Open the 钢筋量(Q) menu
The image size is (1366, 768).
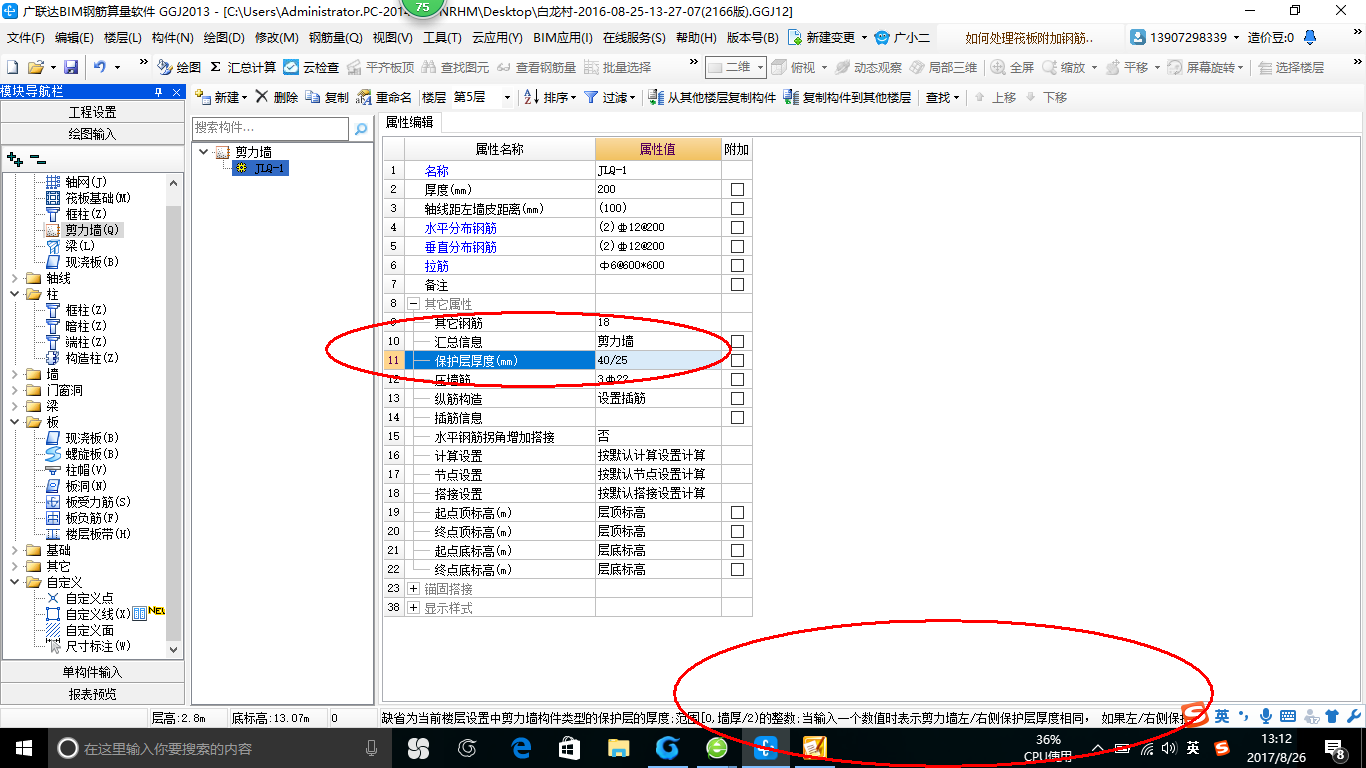(335, 38)
